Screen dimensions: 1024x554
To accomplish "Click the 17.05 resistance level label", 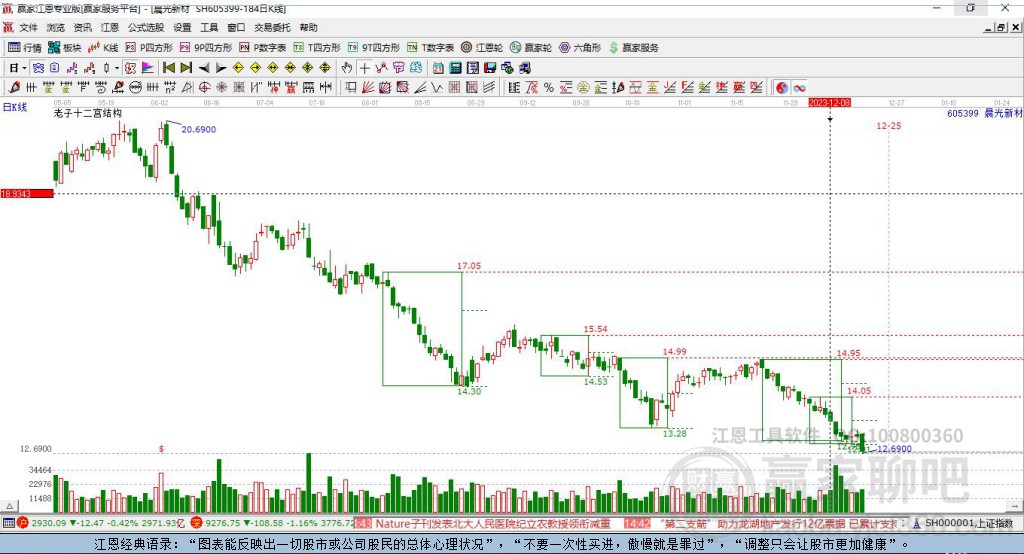I will 469,266.
